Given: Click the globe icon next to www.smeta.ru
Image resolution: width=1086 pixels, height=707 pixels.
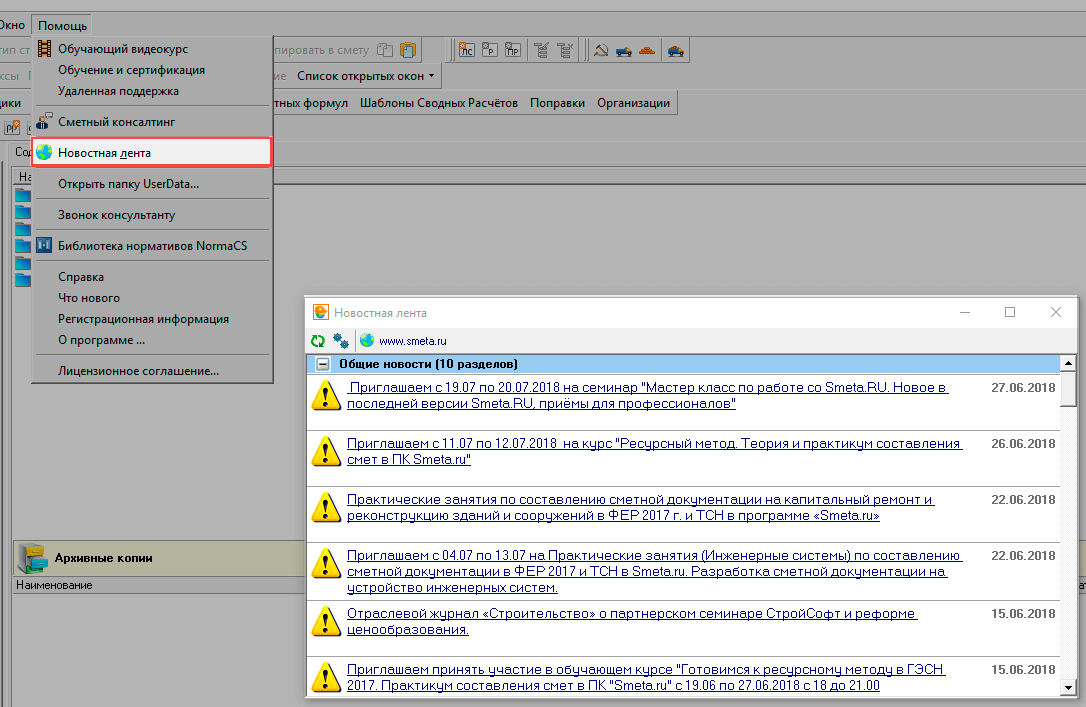Looking at the screenshot, I should [x=367, y=341].
